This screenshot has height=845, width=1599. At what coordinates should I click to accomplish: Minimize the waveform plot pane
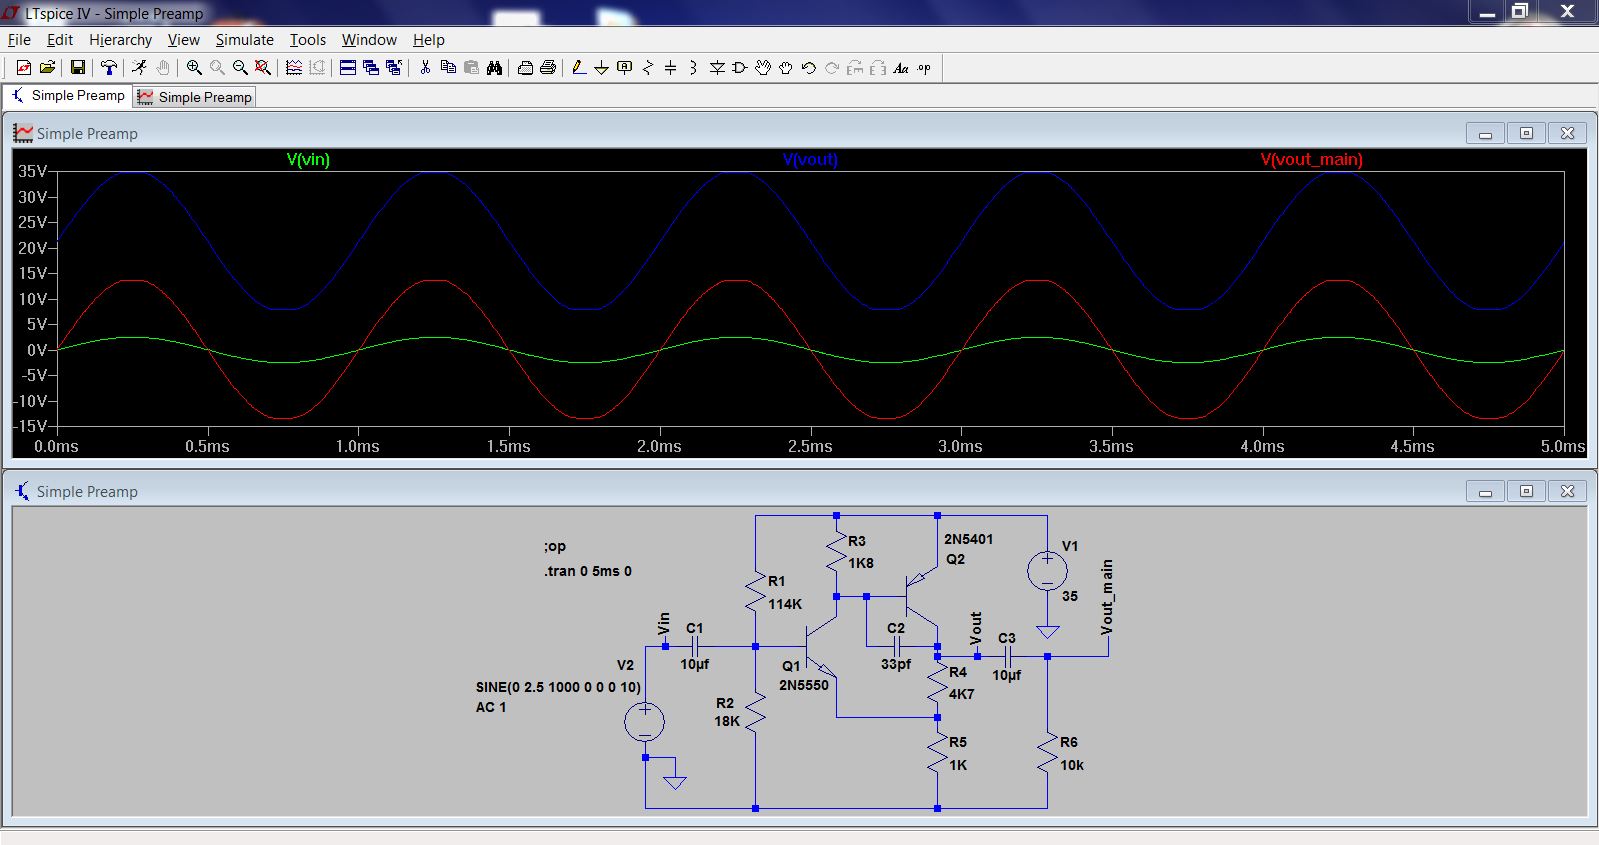tap(1485, 133)
